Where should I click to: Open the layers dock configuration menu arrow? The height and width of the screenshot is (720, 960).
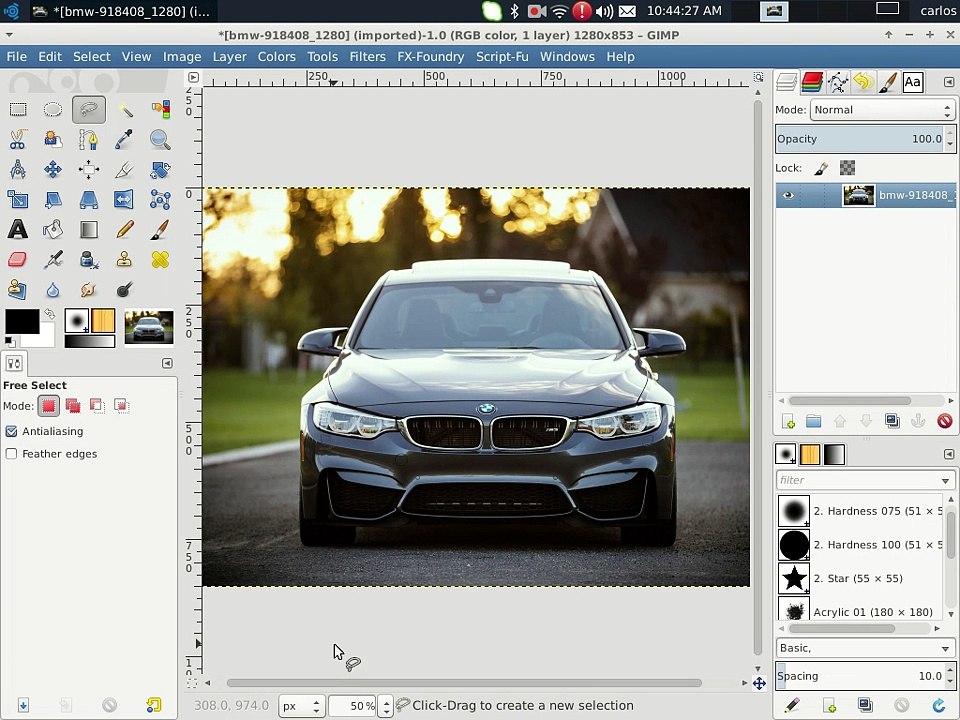tap(948, 82)
